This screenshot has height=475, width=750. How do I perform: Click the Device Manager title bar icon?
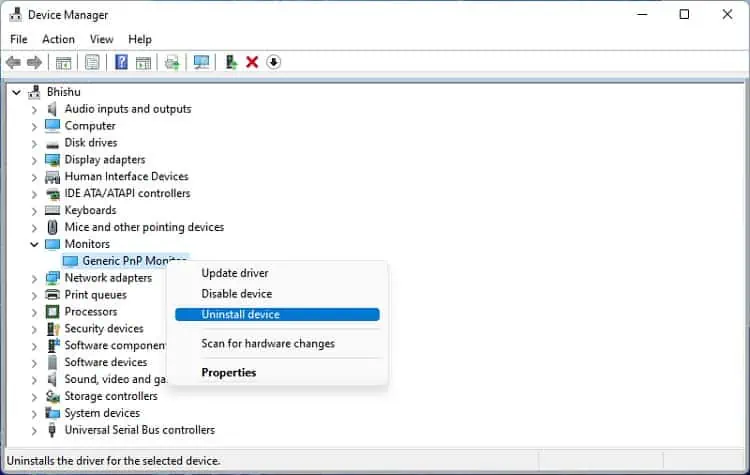coord(16,15)
